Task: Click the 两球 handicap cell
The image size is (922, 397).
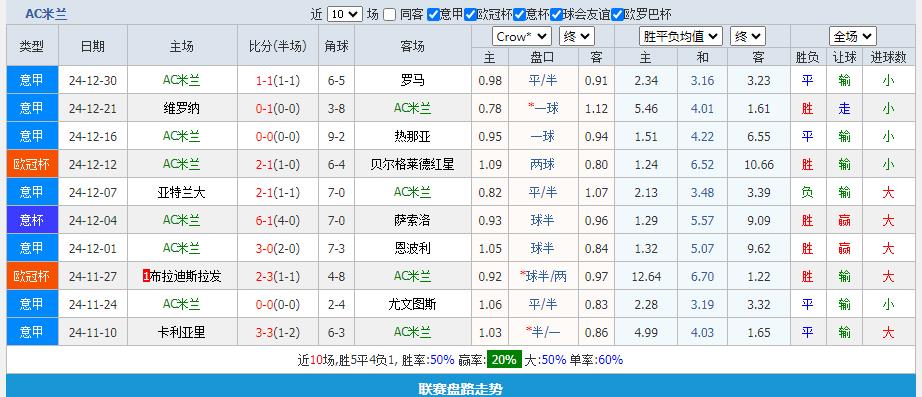Action: tap(543, 165)
